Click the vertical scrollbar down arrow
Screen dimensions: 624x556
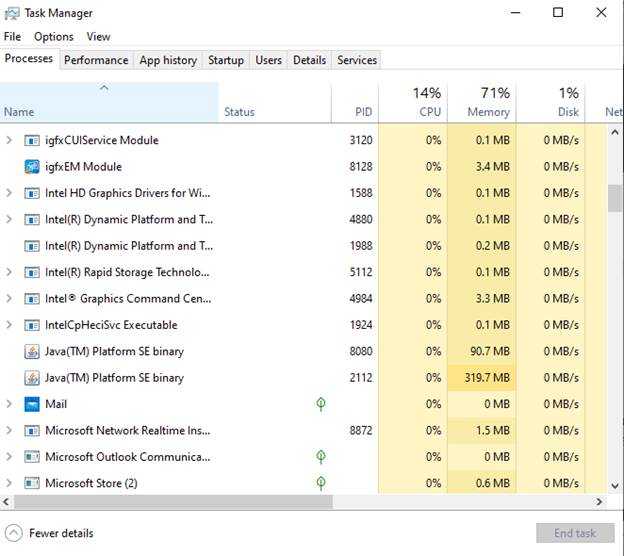tap(615, 486)
